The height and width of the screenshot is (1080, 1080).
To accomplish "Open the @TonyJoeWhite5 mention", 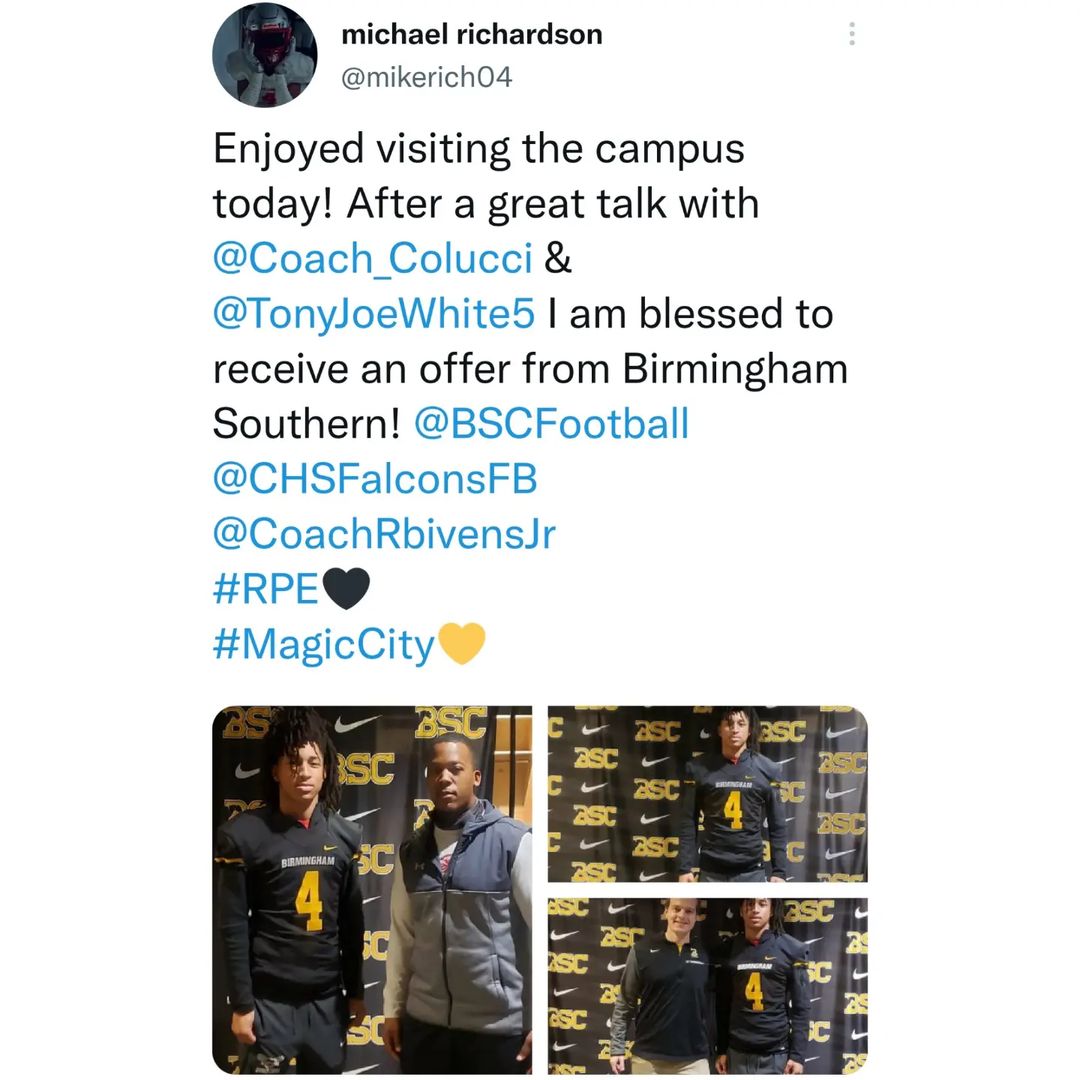I will tap(373, 313).
